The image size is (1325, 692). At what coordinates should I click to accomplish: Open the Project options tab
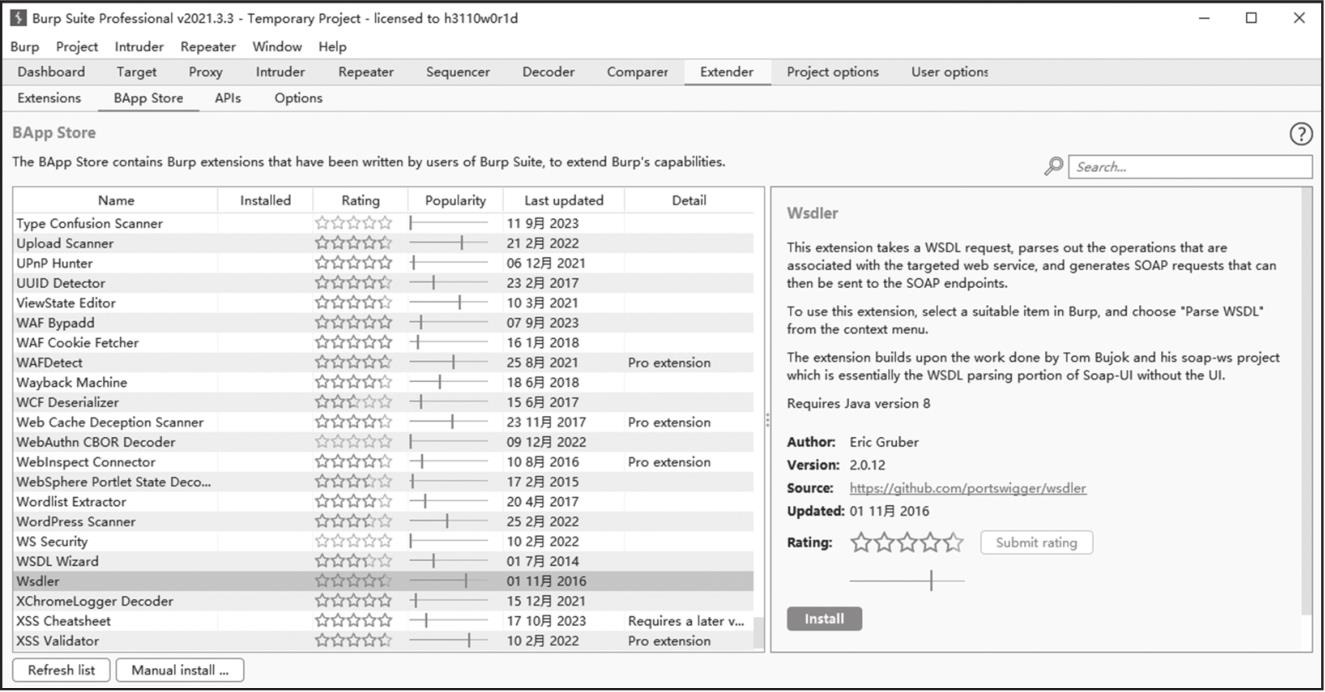[x=832, y=72]
